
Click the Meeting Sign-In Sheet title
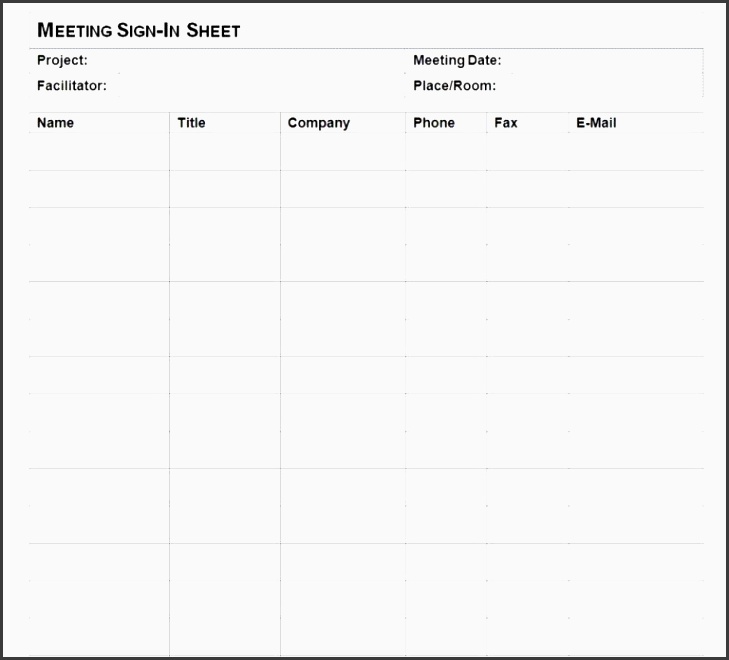coord(138,30)
